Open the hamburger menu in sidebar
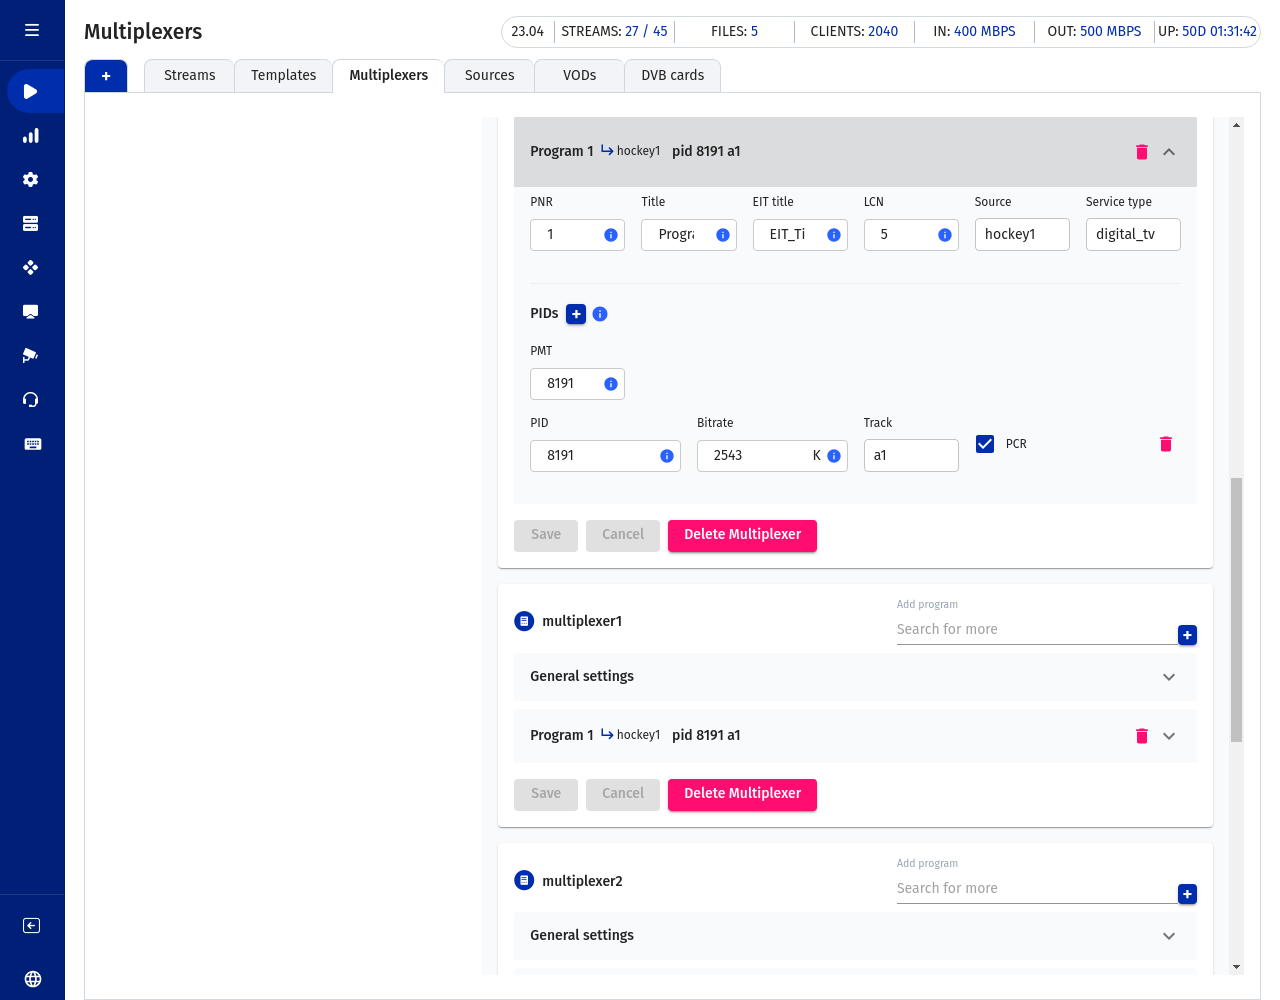Viewport: 1280px width, 1000px height. 32,30
